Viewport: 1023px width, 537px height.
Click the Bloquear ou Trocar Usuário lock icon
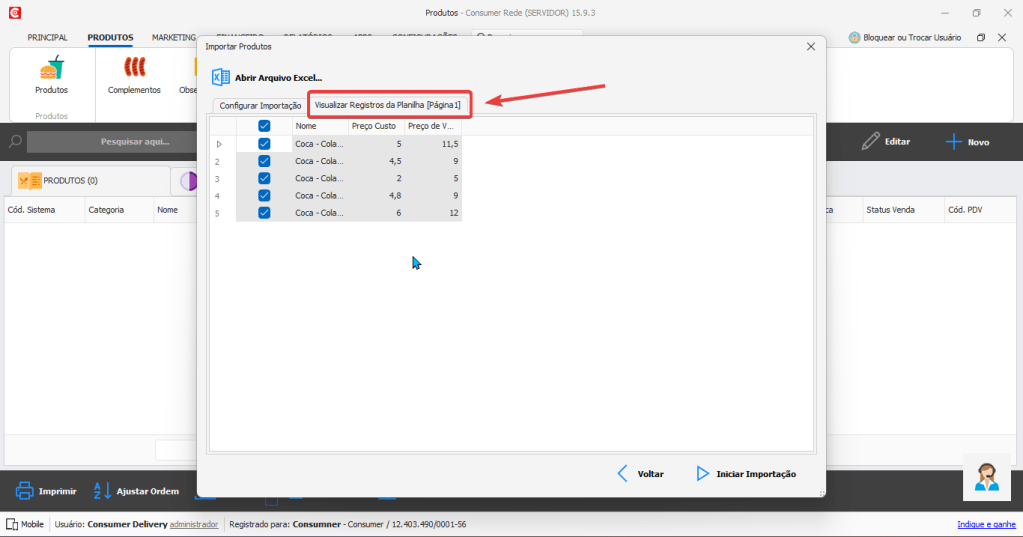coord(855,37)
